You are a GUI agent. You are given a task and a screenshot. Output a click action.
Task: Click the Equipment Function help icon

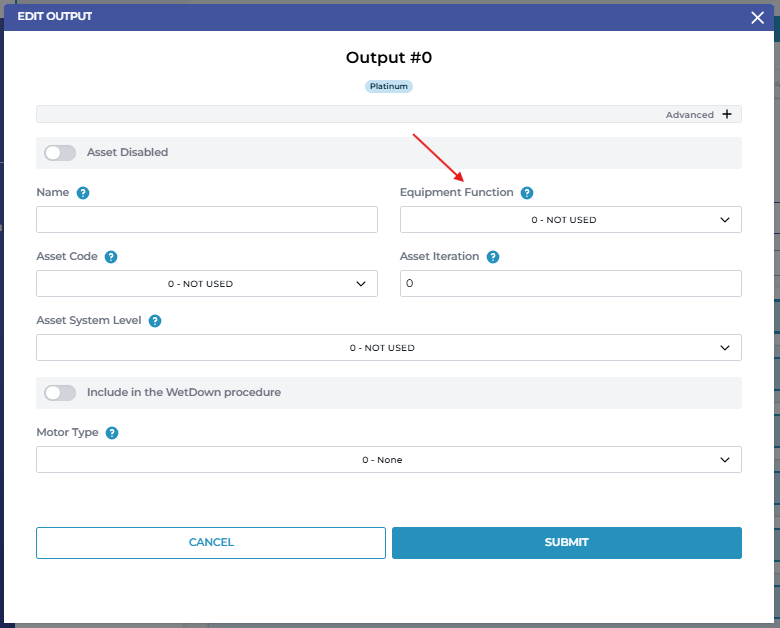point(527,193)
